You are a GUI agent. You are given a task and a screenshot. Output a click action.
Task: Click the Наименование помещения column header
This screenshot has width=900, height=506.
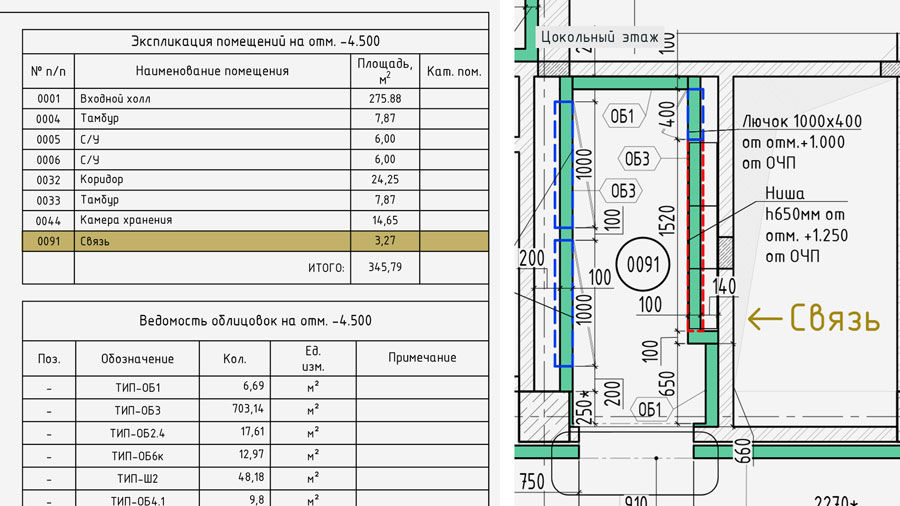pyautogui.click(x=212, y=71)
